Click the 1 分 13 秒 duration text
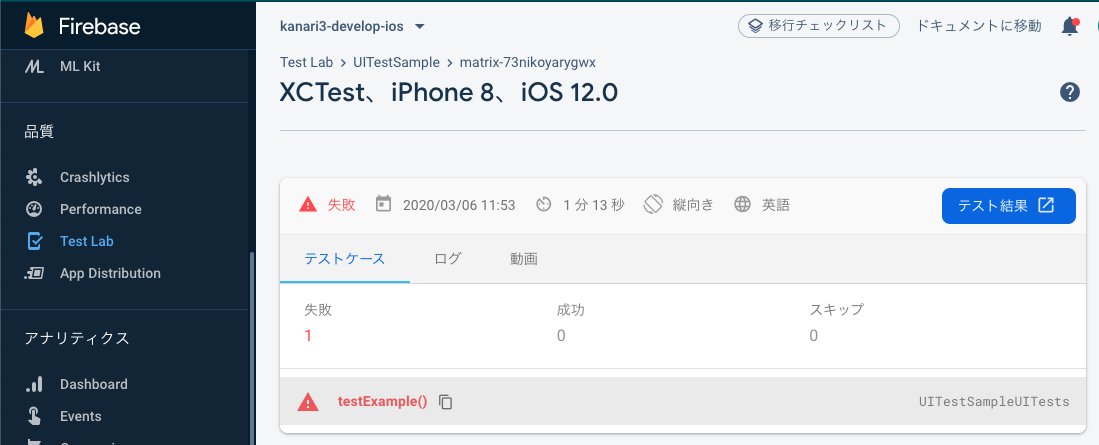The width and height of the screenshot is (1099, 445). click(x=594, y=205)
